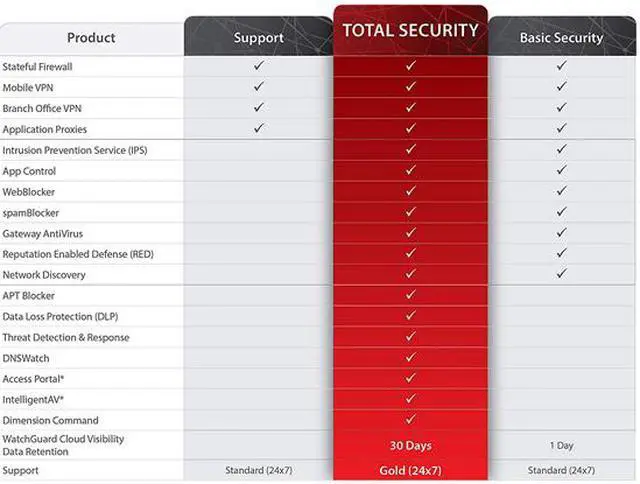640x484 pixels.
Task: Click the Product header cell
Action: [91, 38]
